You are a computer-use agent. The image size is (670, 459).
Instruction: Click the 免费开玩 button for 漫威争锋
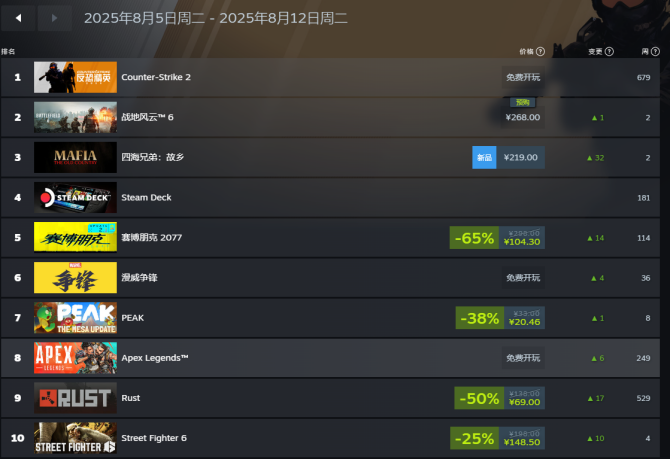[523, 278]
